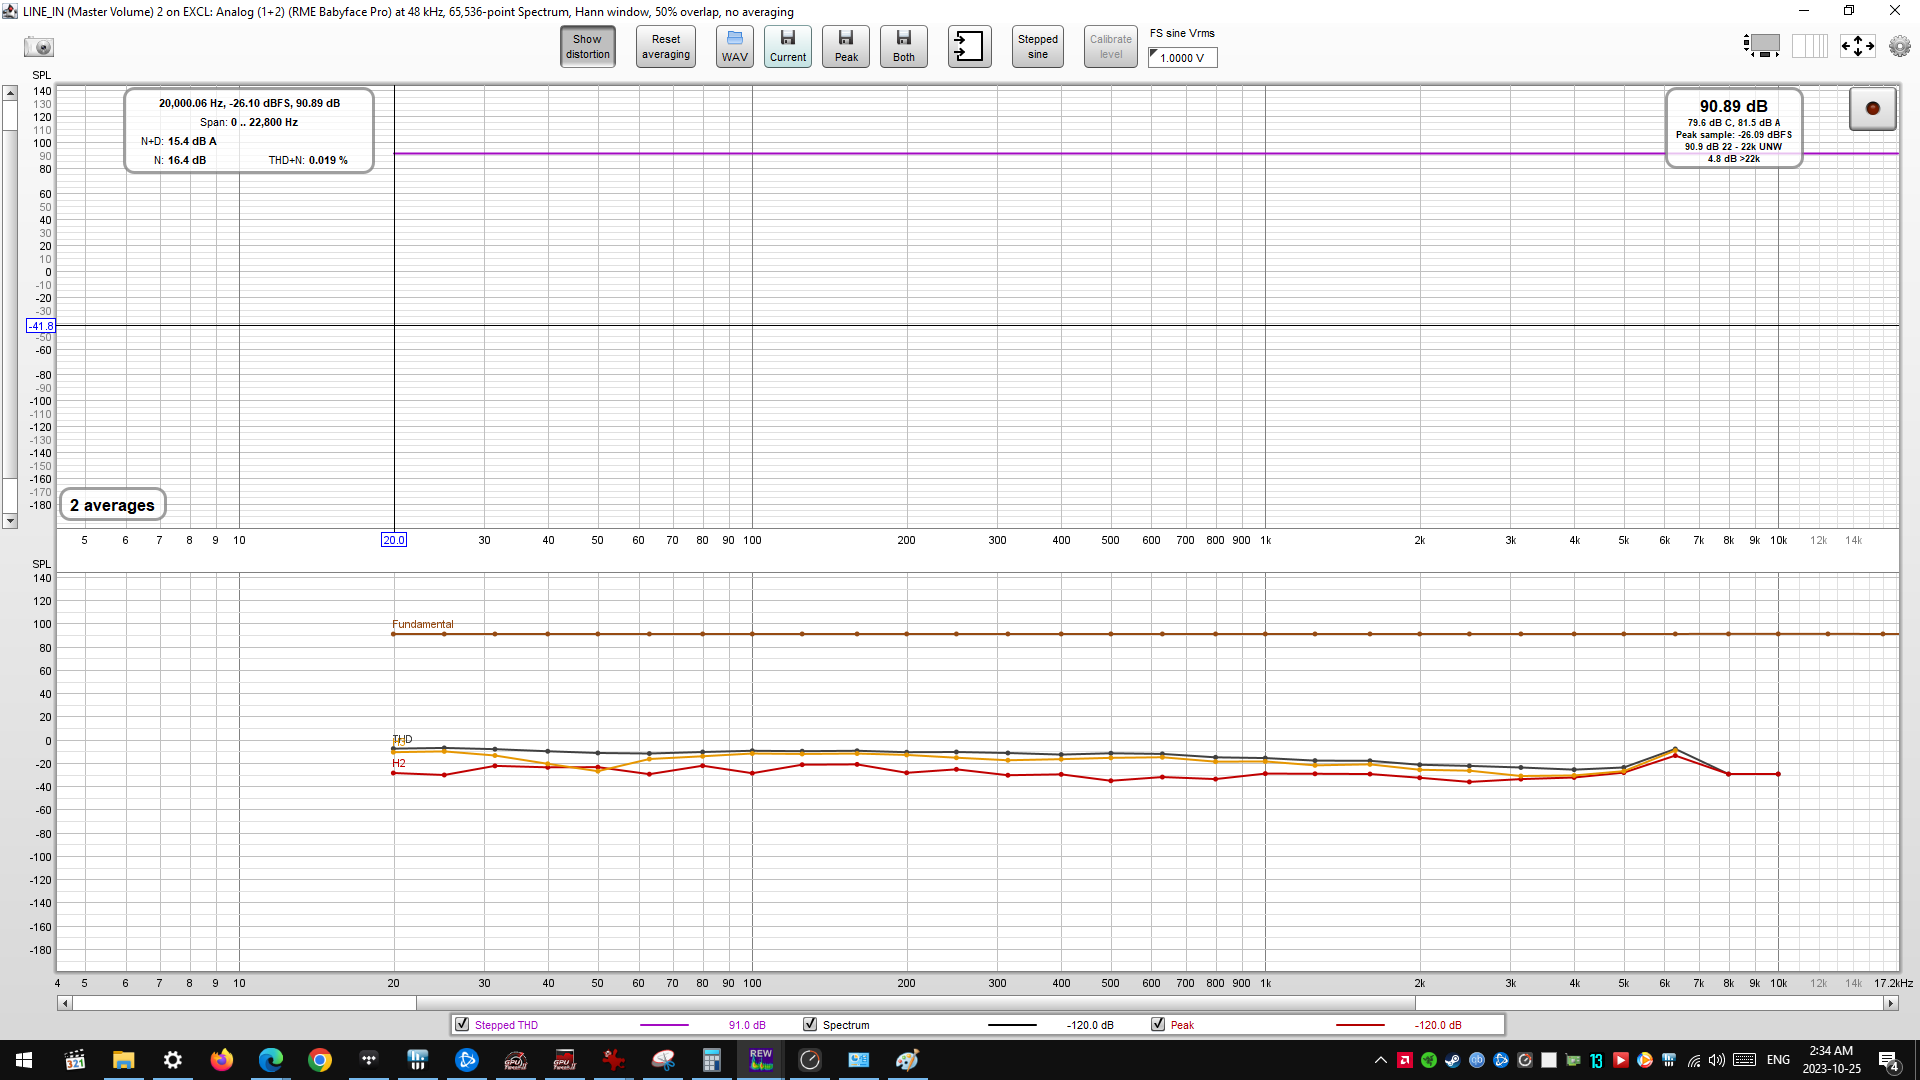This screenshot has width=1920, height=1080.
Task: Toggle the Spectrum trace checkbox
Action: pos(810,1025)
